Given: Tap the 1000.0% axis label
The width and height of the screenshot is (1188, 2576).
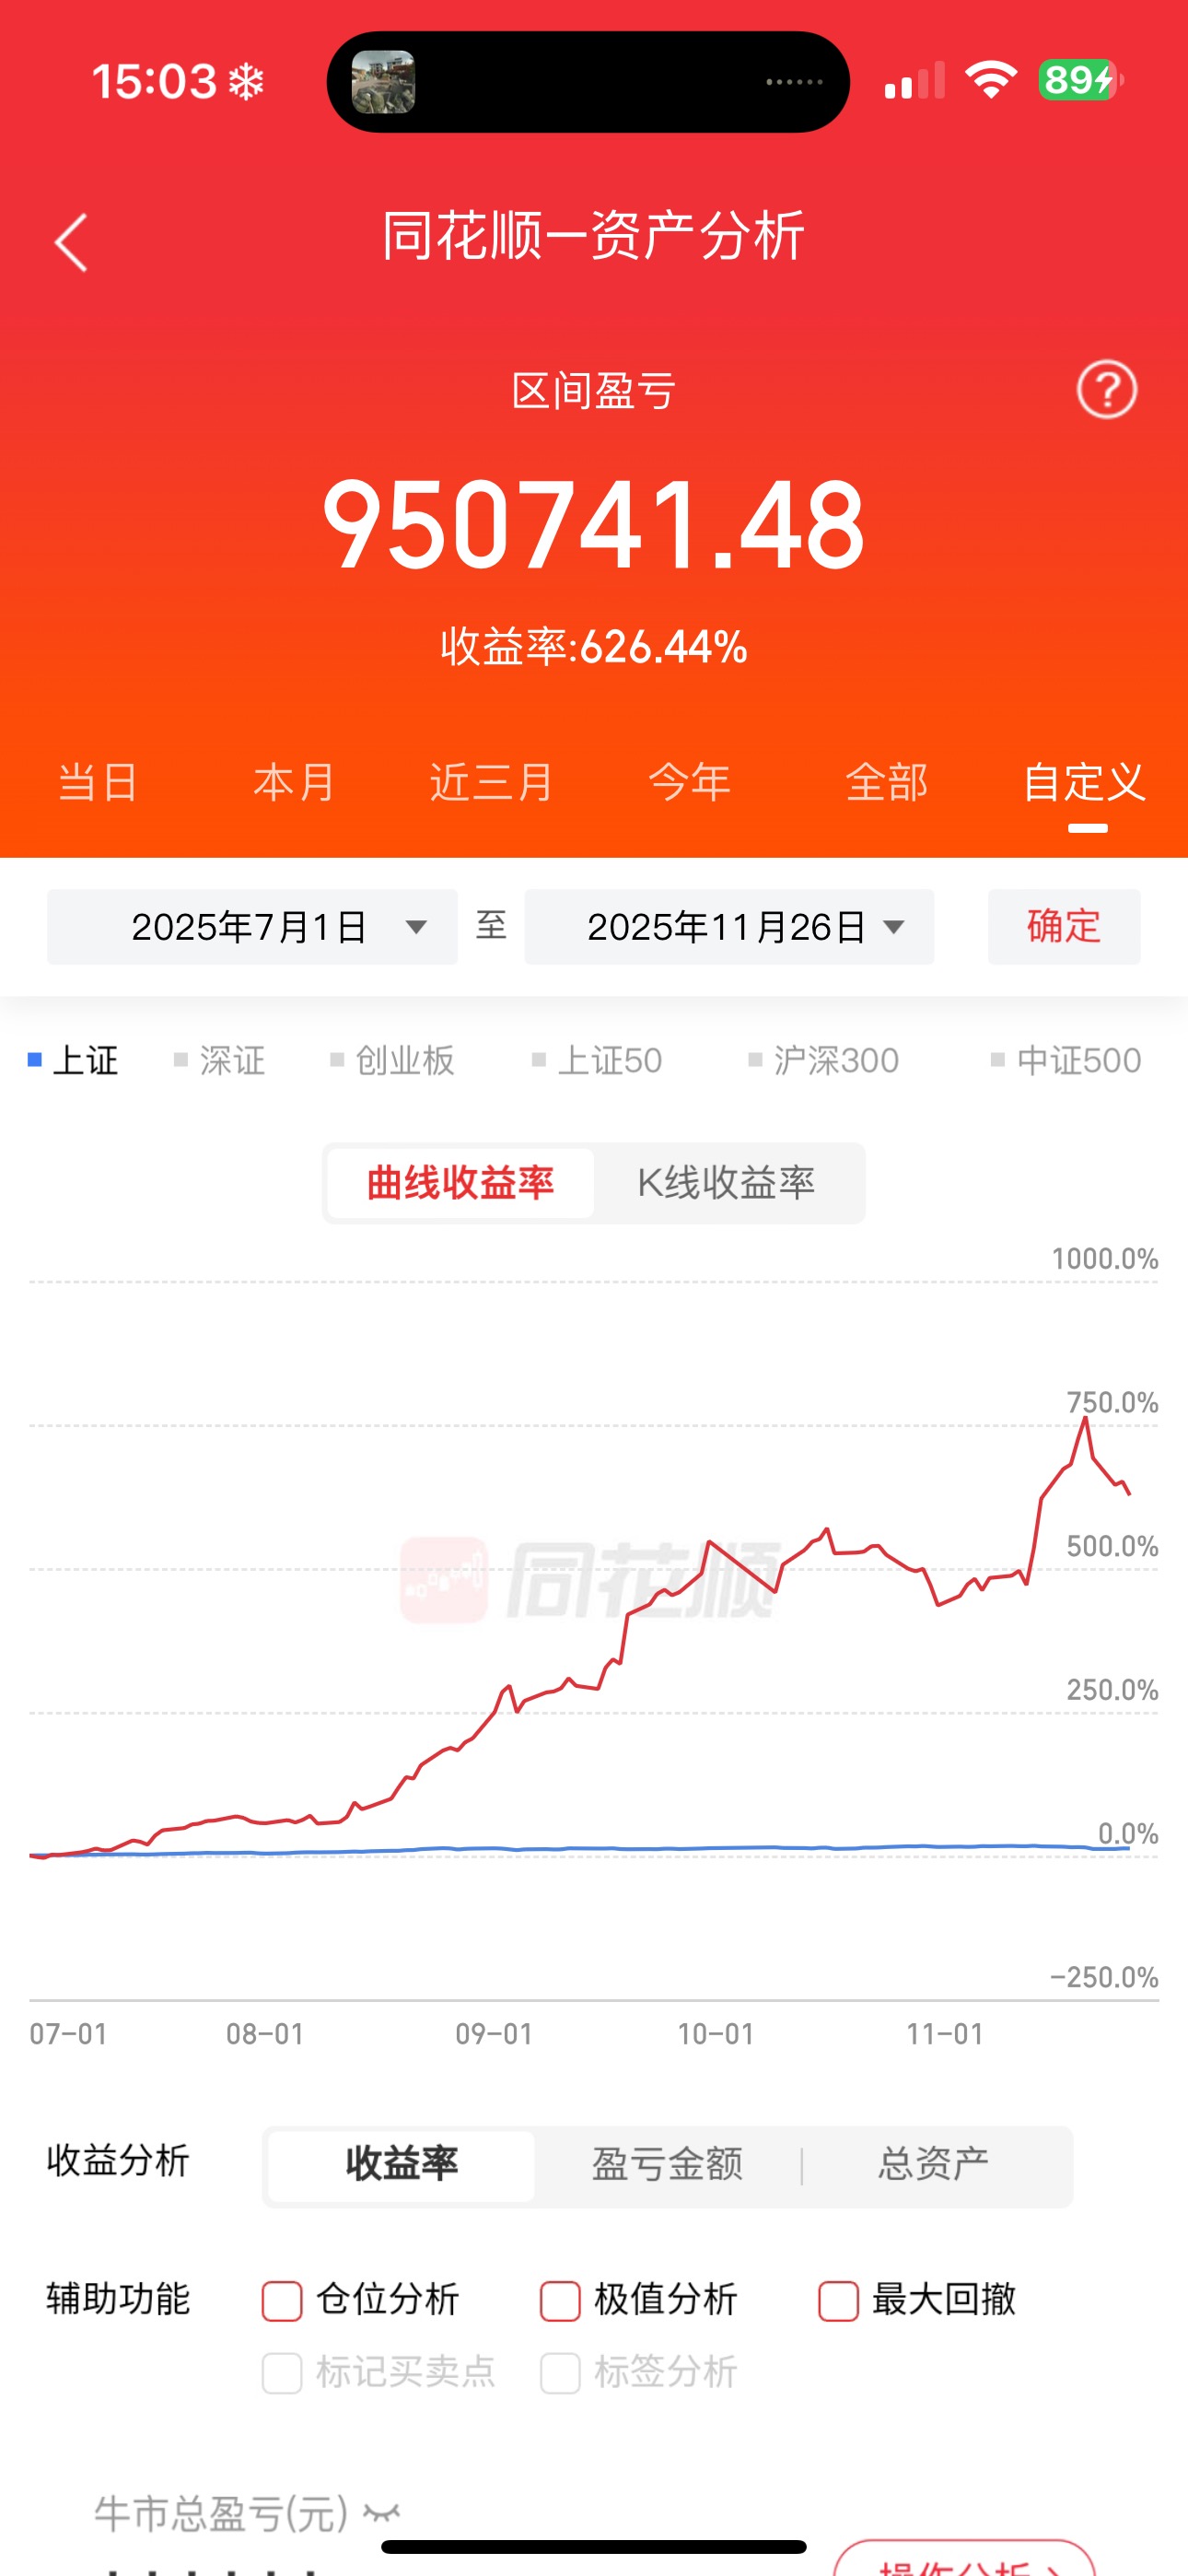Looking at the screenshot, I should (1105, 1259).
